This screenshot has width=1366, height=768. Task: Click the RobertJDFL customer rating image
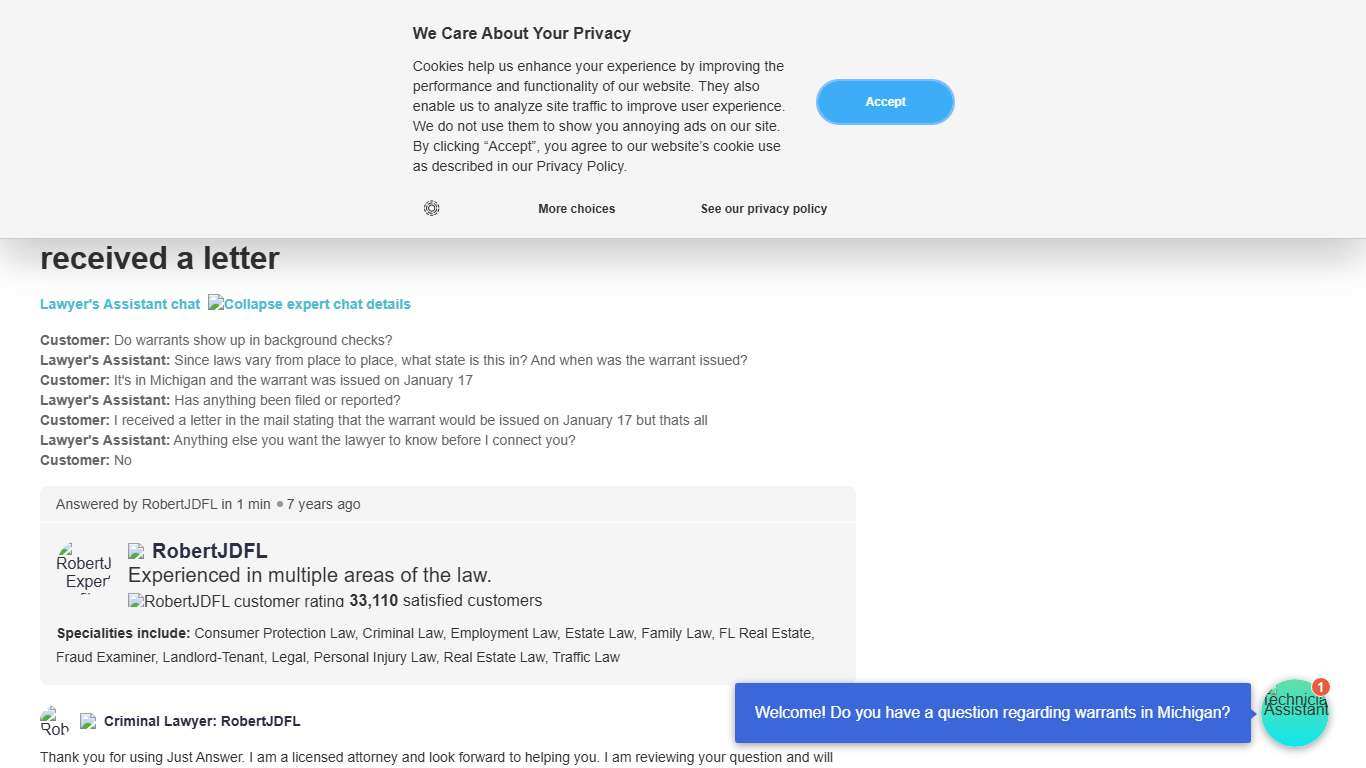(236, 601)
